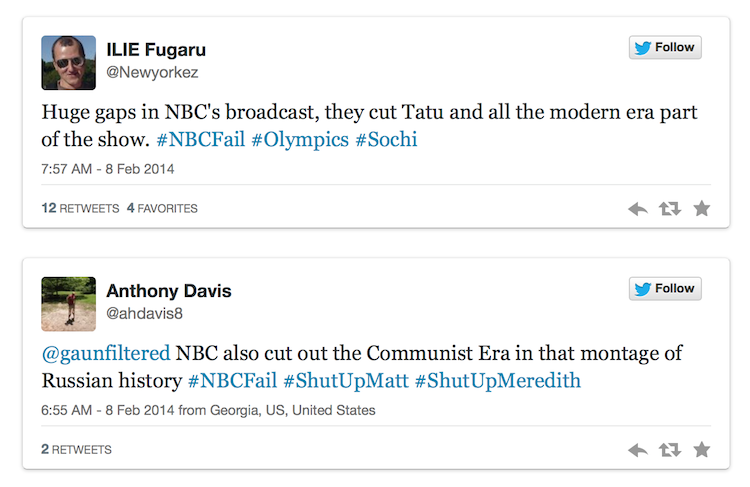Retweet ILIE Fugaru's NBC broadcast tweet

click(670, 209)
